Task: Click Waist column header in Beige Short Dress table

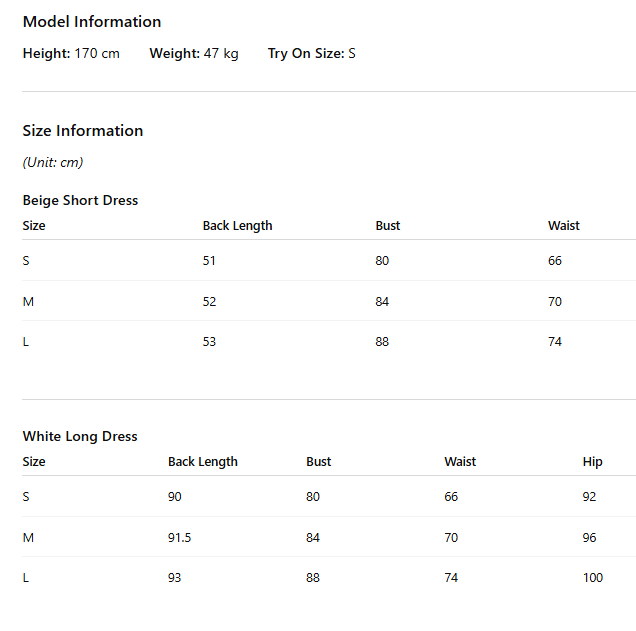Action: tap(563, 226)
